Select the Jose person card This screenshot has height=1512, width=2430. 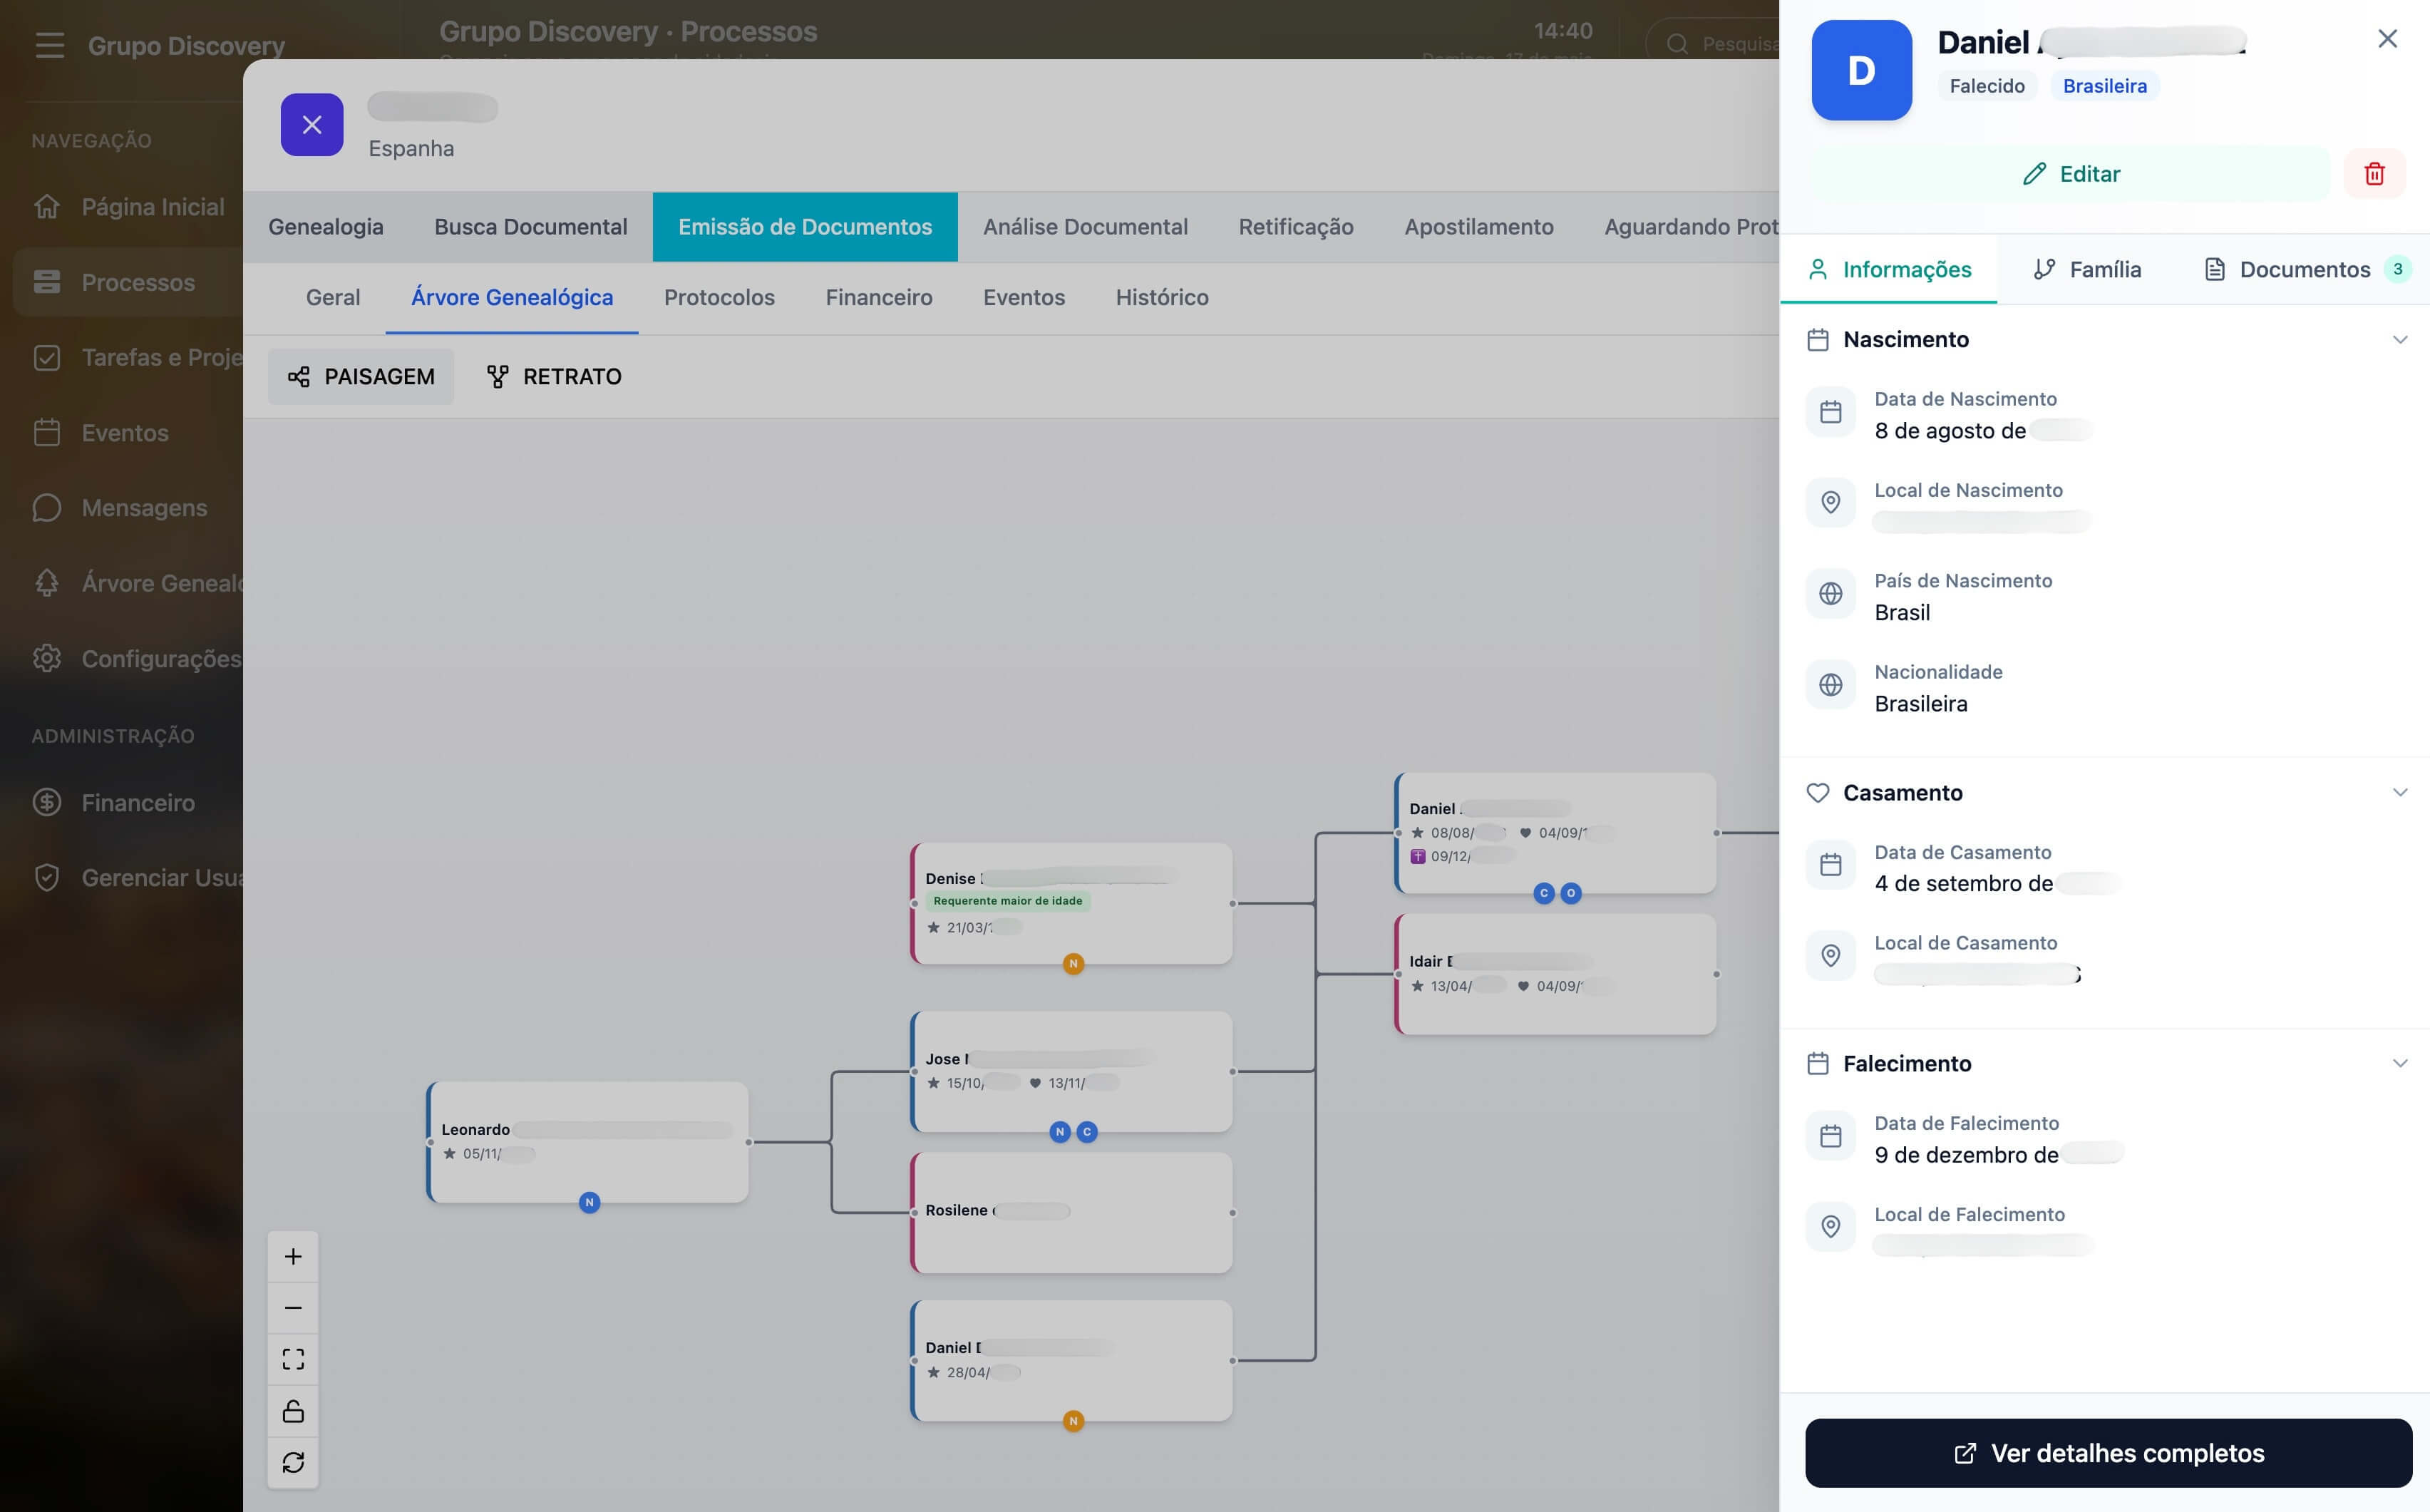pyautogui.click(x=1072, y=1072)
